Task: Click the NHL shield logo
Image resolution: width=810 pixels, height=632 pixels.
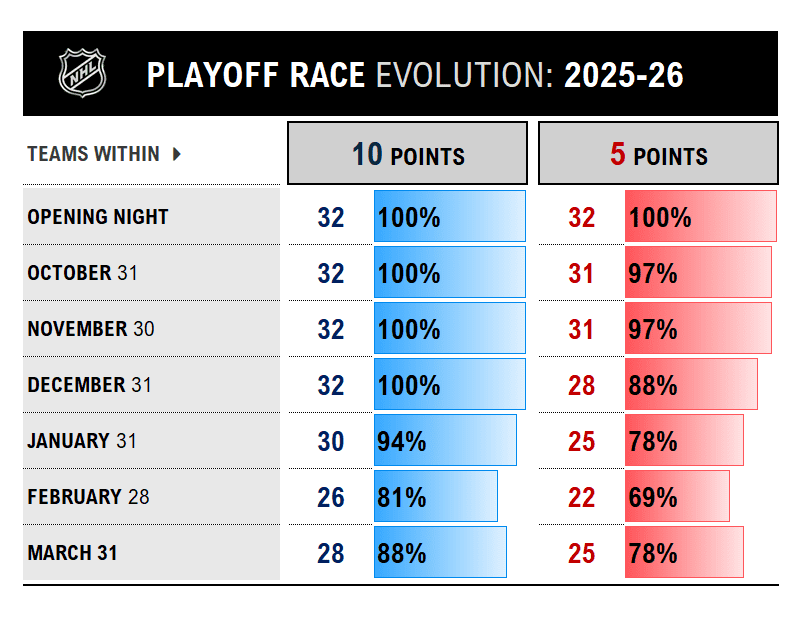Action: point(82,73)
